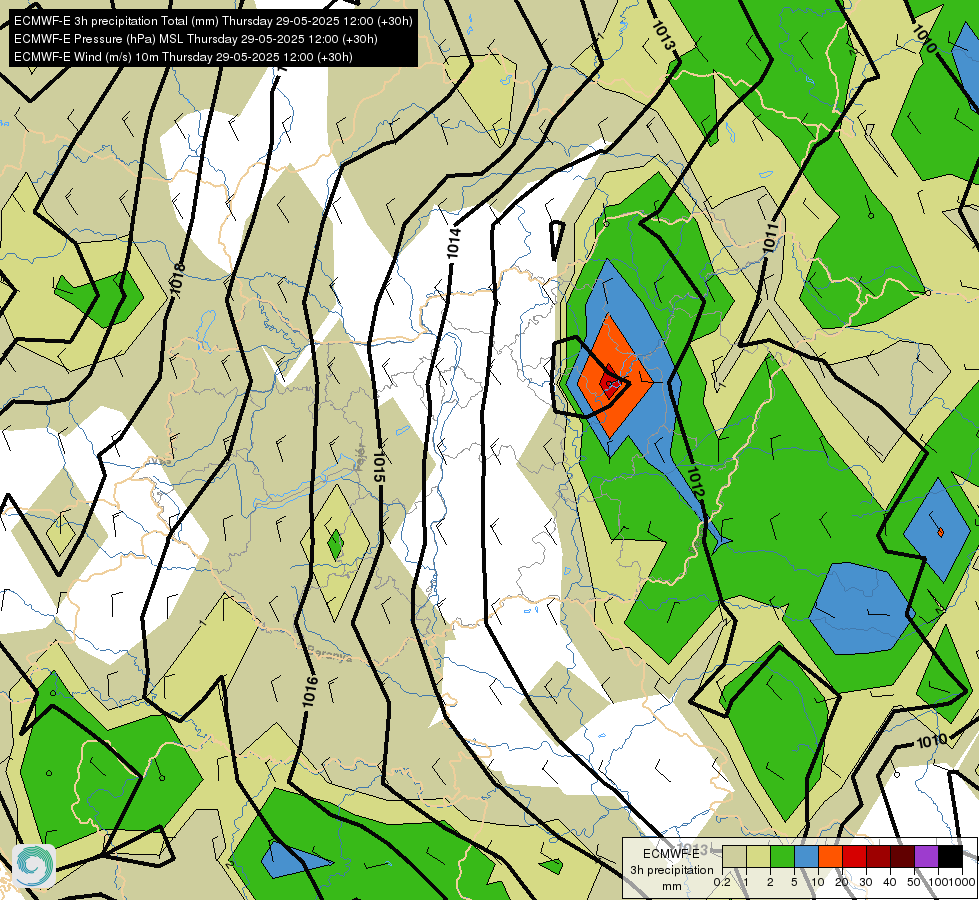Click the 'Pressure (hPa) MSL' header line
This screenshot has height=900, width=979.
[195, 39]
